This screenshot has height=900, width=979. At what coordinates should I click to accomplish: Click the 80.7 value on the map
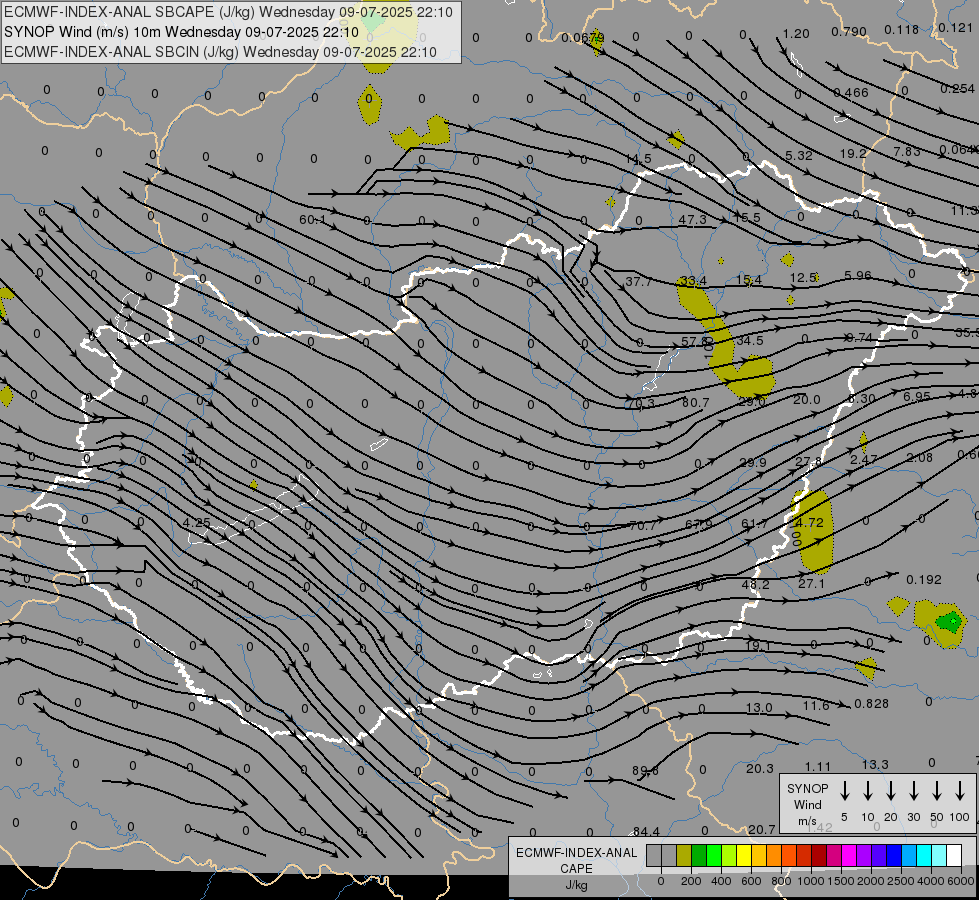[x=696, y=403]
